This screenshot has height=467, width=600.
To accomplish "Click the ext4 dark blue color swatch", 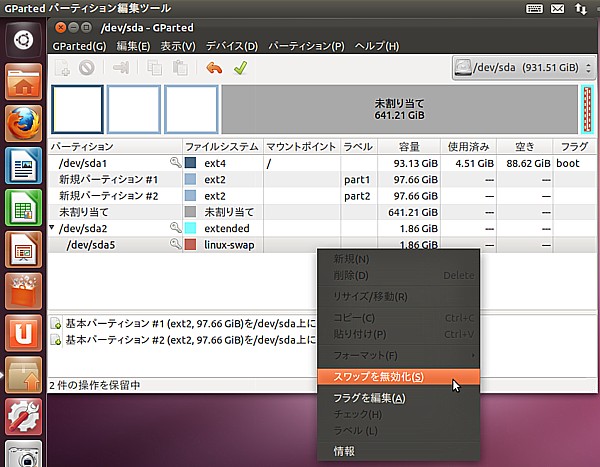I will [x=191, y=163].
